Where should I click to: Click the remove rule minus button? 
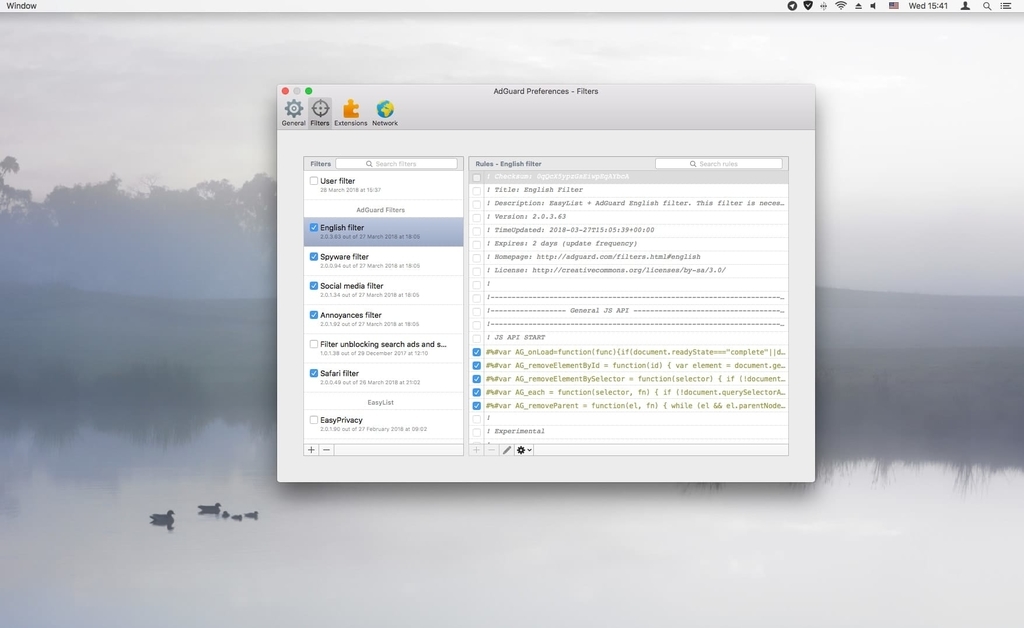(492, 450)
